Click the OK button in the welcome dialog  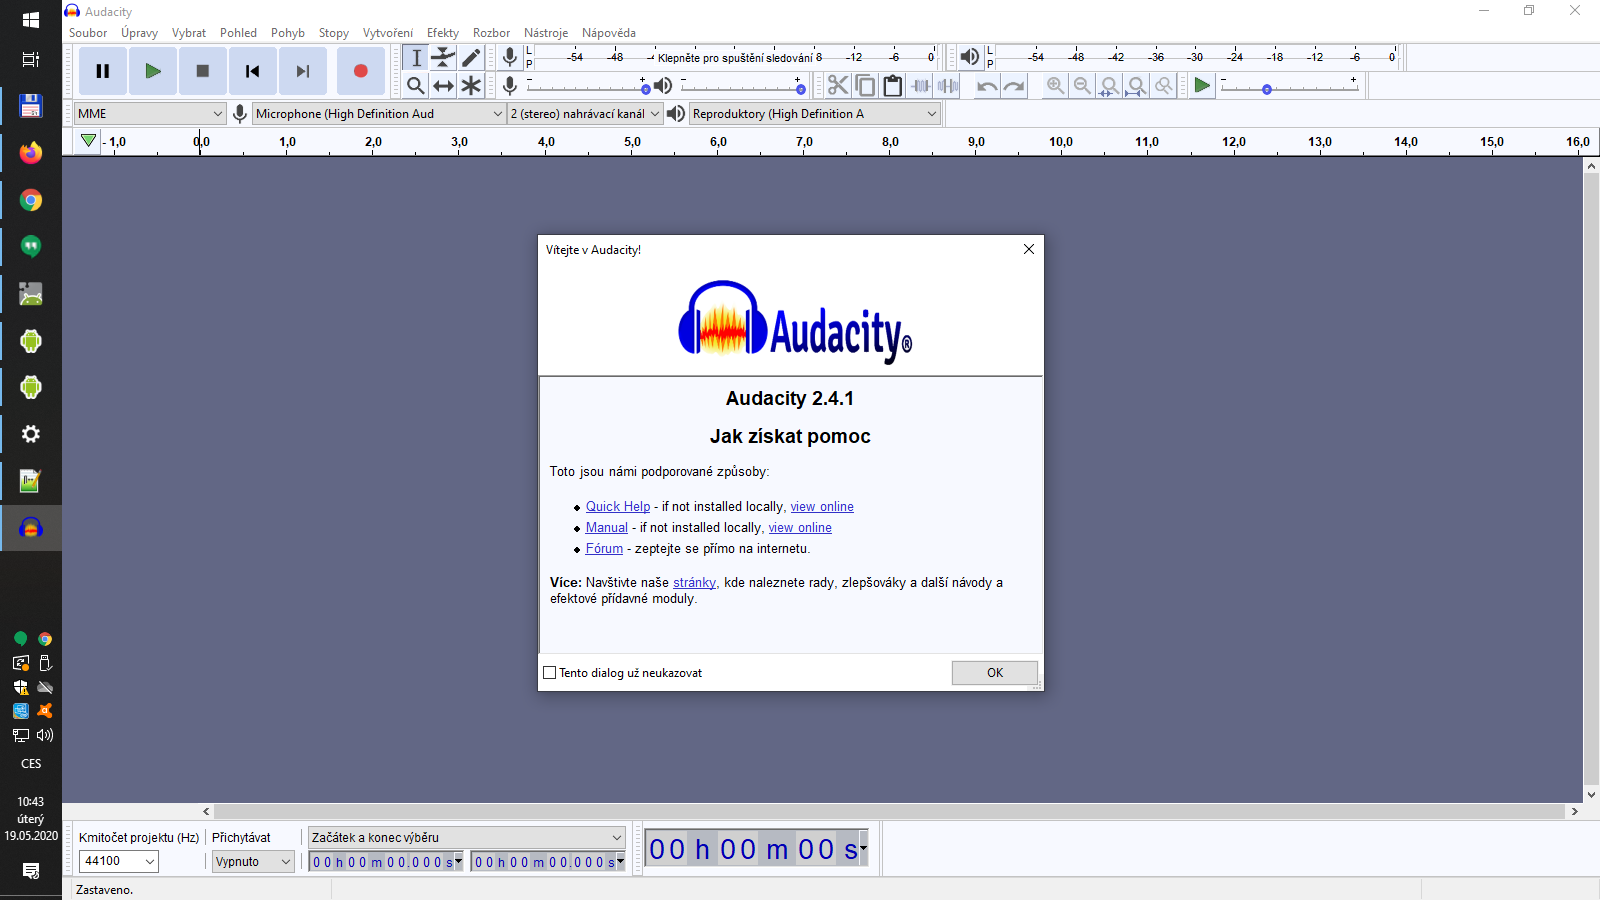pyautogui.click(x=994, y=672)
